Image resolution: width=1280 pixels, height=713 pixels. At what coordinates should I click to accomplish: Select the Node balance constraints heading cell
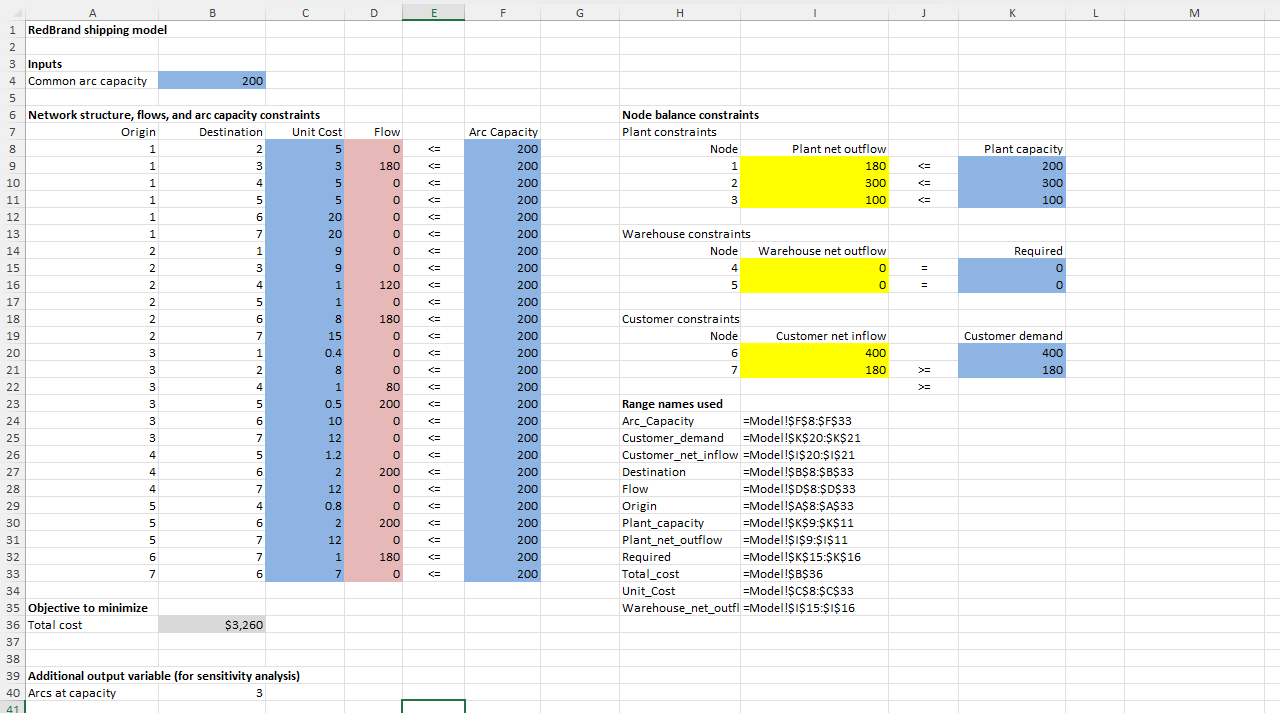pos(680,114)
